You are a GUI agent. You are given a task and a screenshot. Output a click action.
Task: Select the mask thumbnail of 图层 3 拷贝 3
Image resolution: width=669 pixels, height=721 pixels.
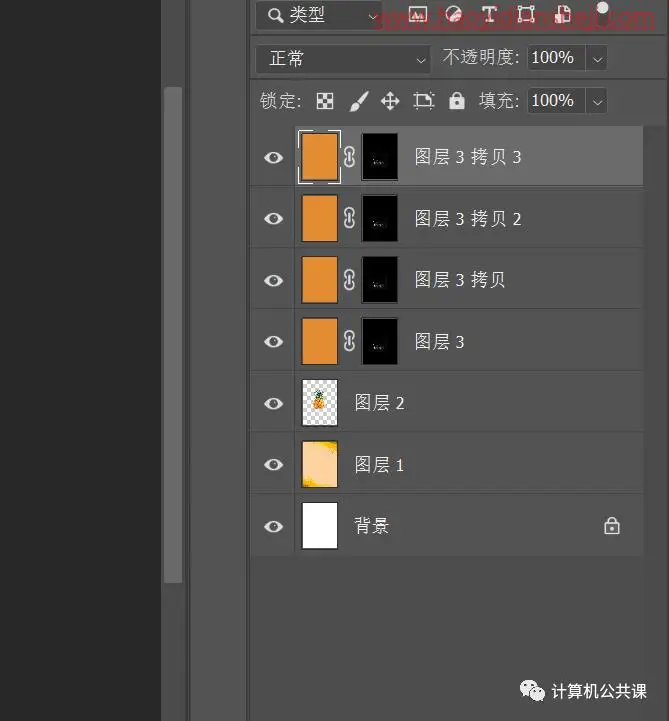pyautogui.click(x=380, y=157)
